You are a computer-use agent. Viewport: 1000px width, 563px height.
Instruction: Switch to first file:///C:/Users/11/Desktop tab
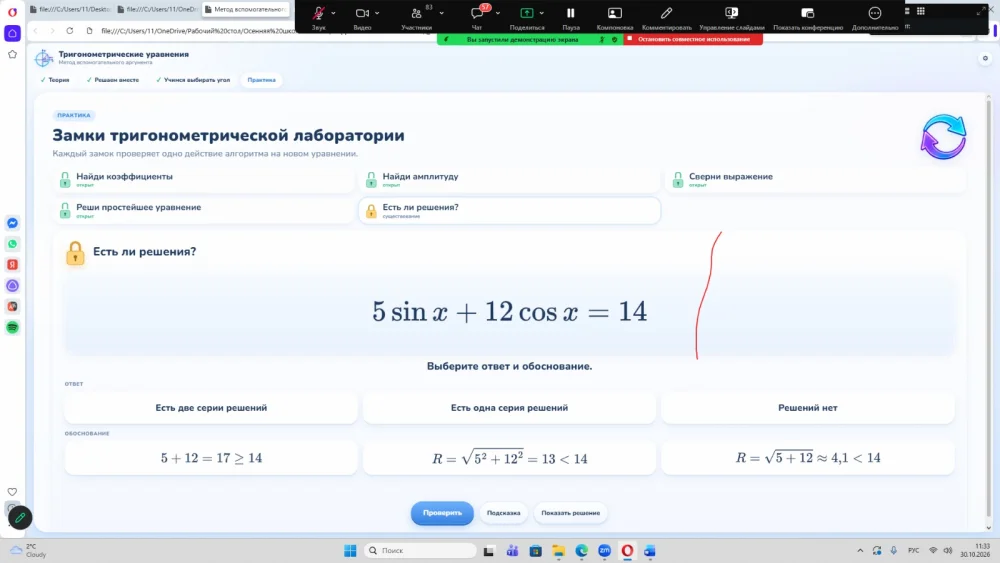(x=71, y=9)
